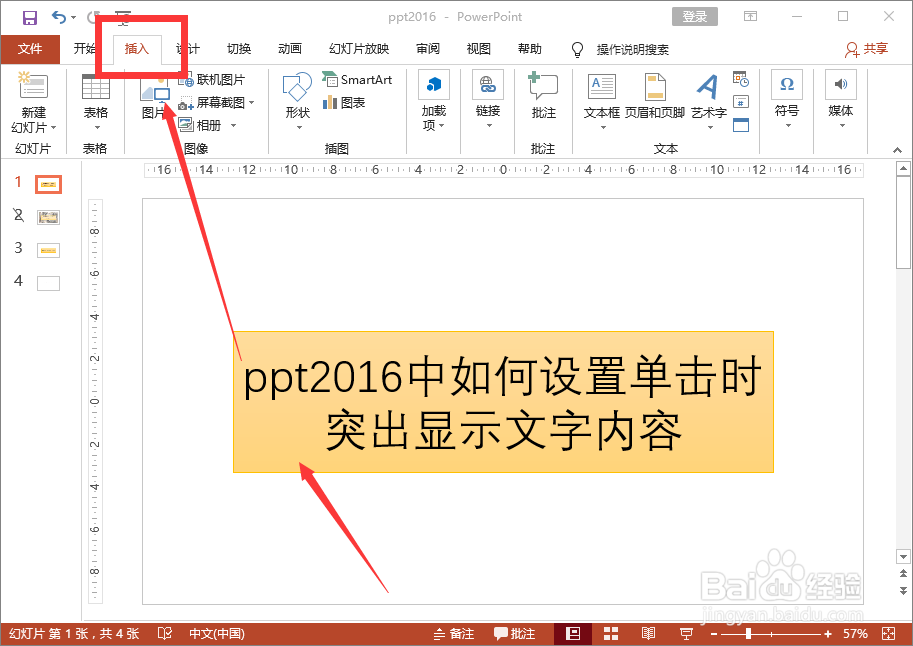Go to next slide double-arrow button

903,590
